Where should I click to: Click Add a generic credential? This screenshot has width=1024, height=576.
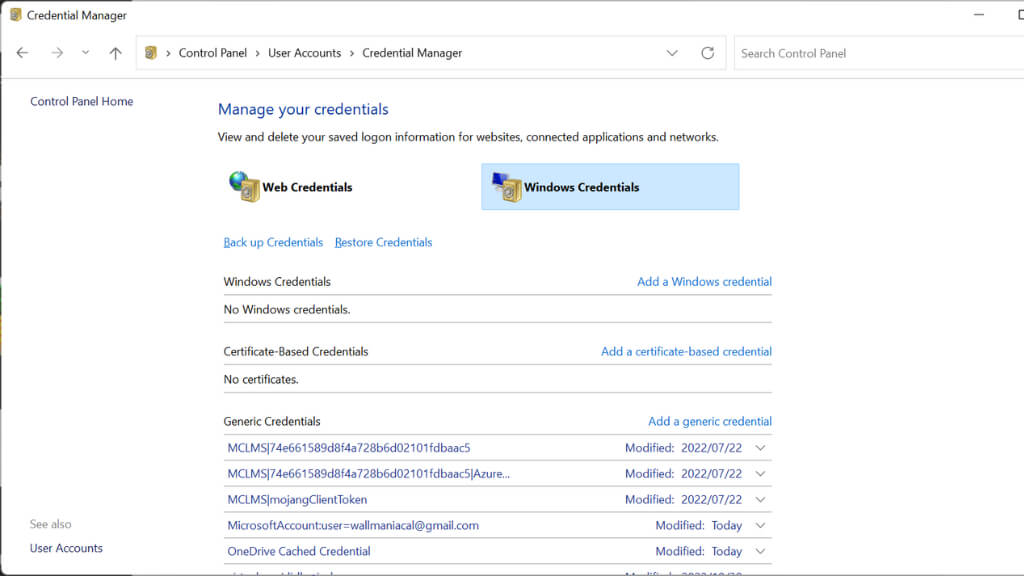[709, 421]
